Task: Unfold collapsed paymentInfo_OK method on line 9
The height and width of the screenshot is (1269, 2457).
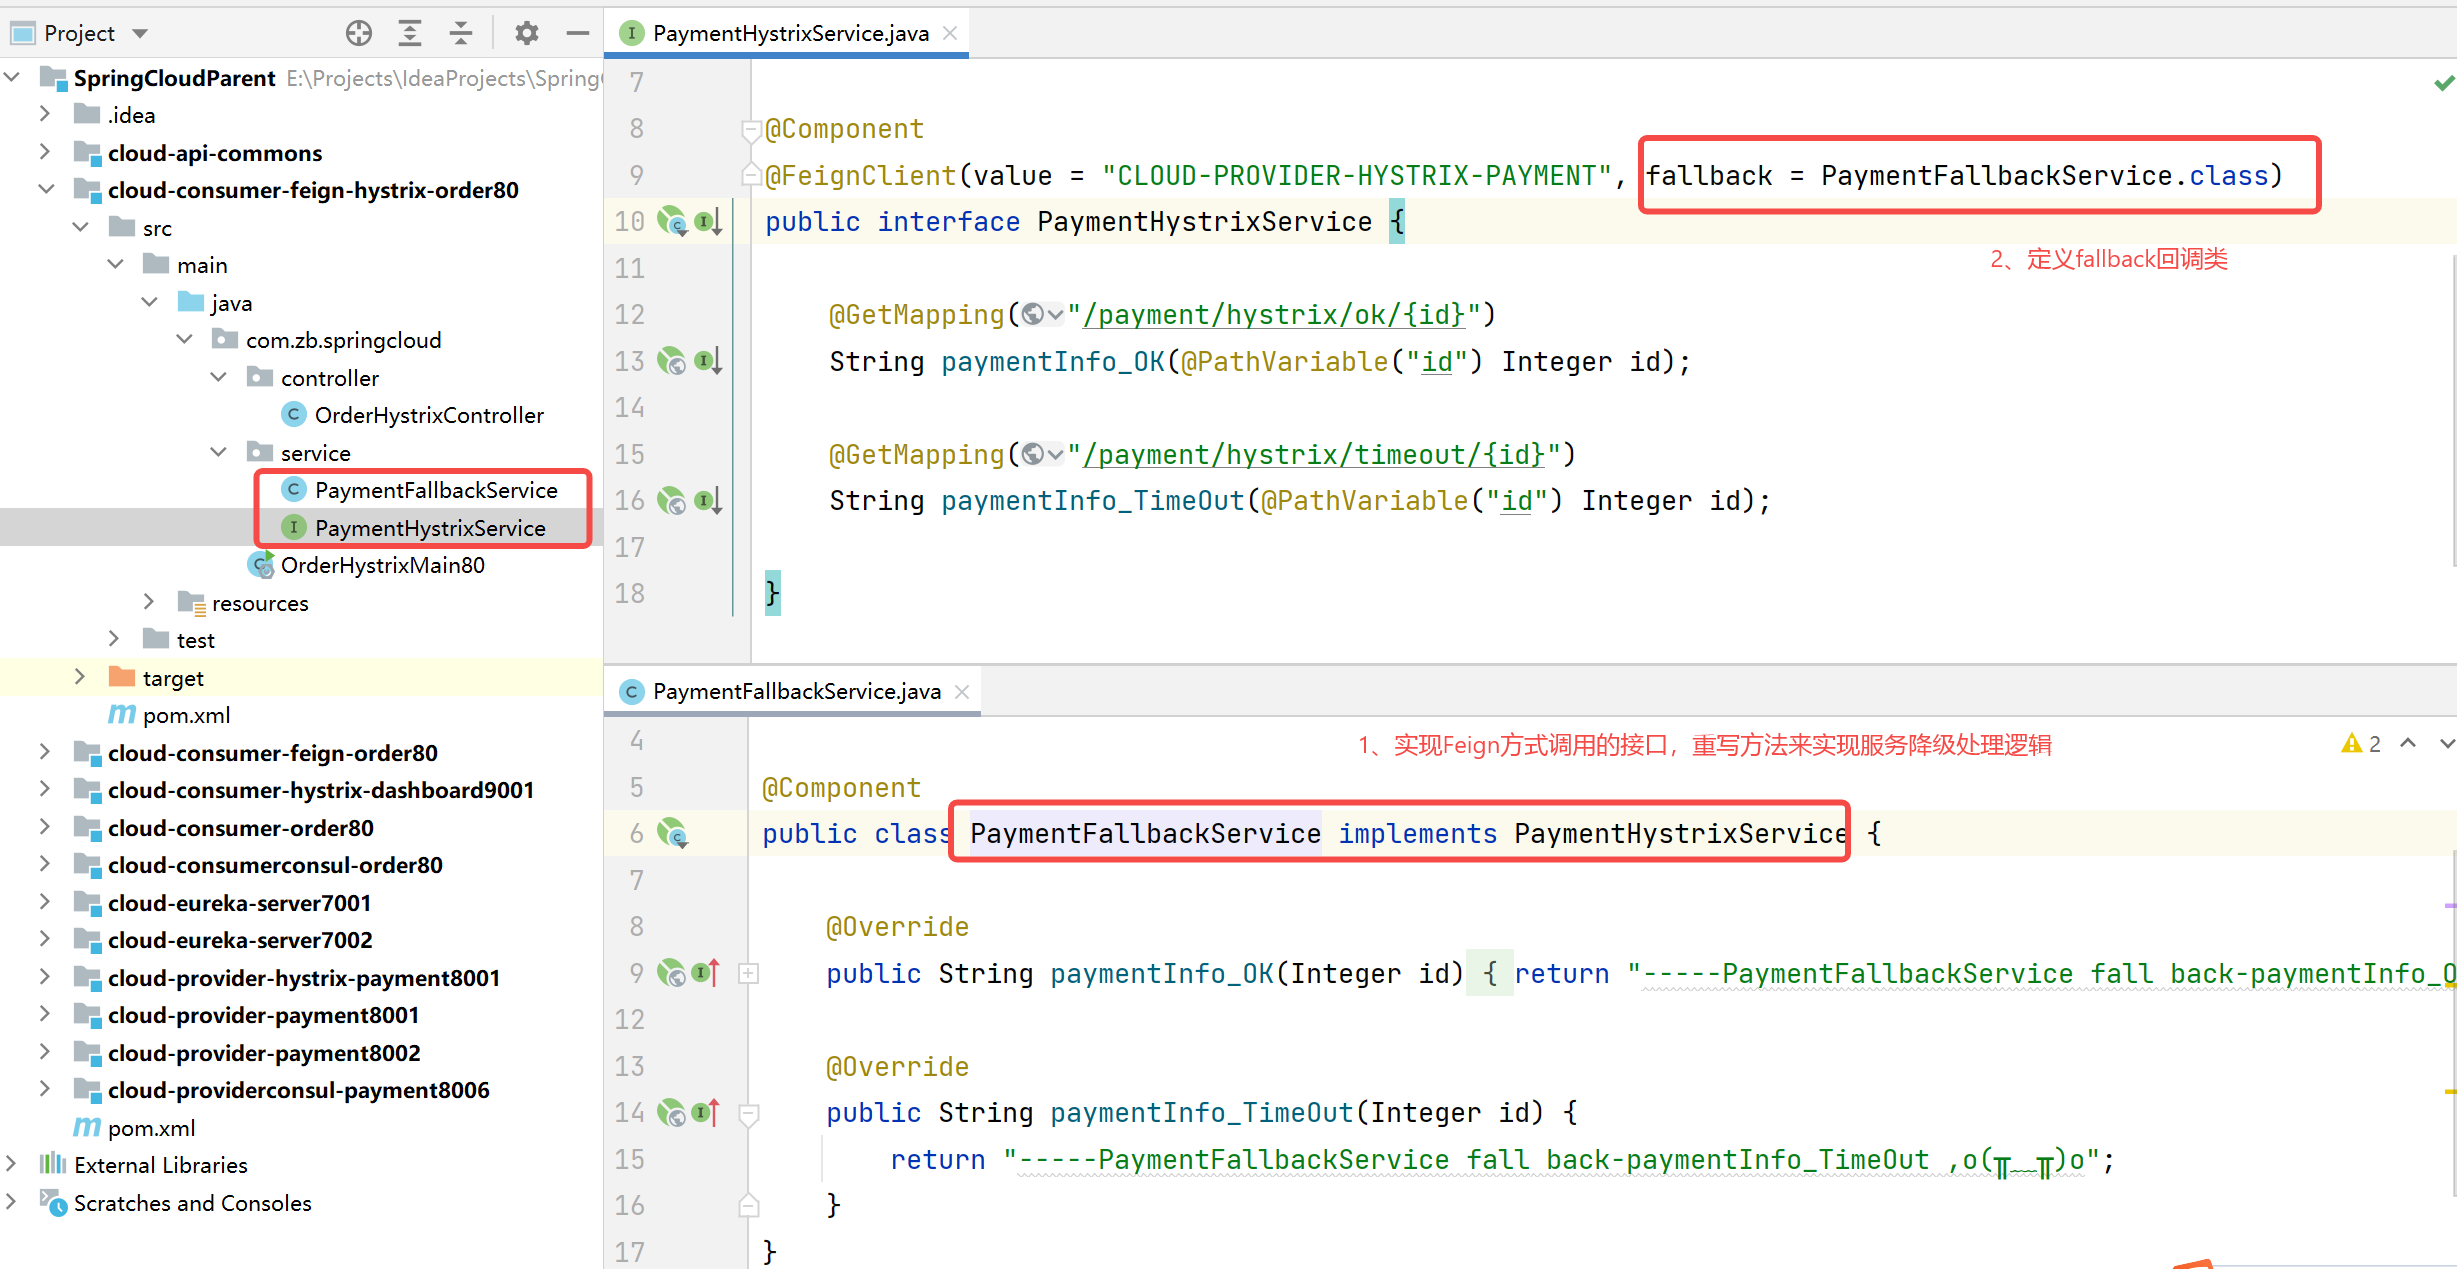Action: 748,973
